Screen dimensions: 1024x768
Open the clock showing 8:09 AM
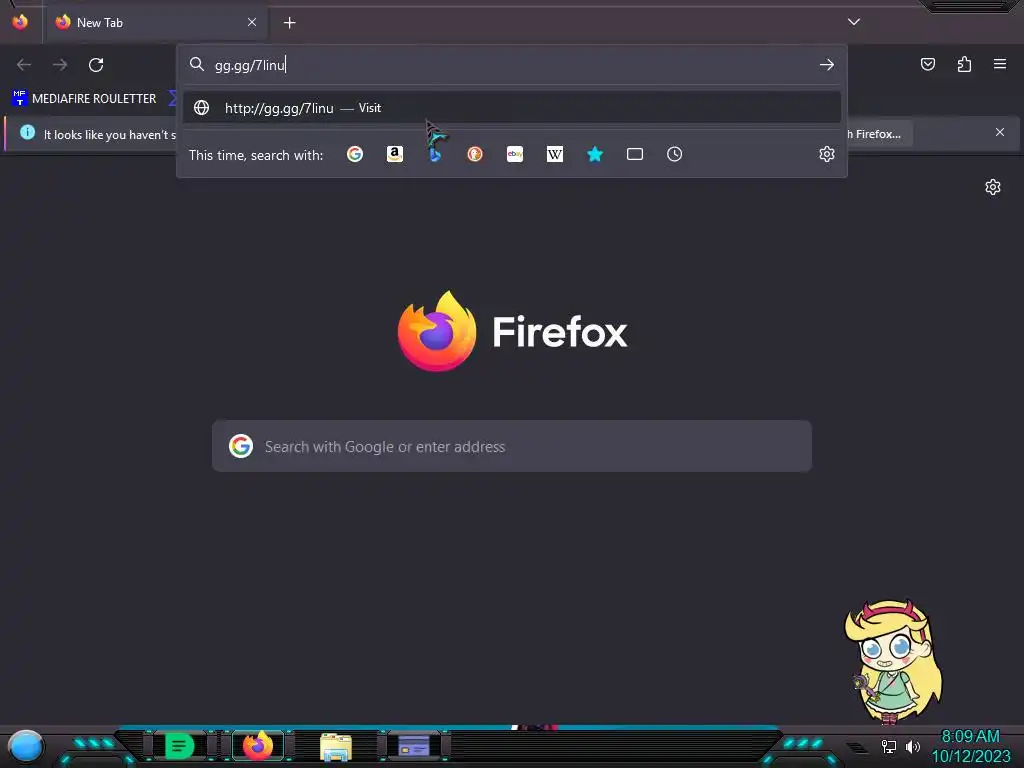970,746
